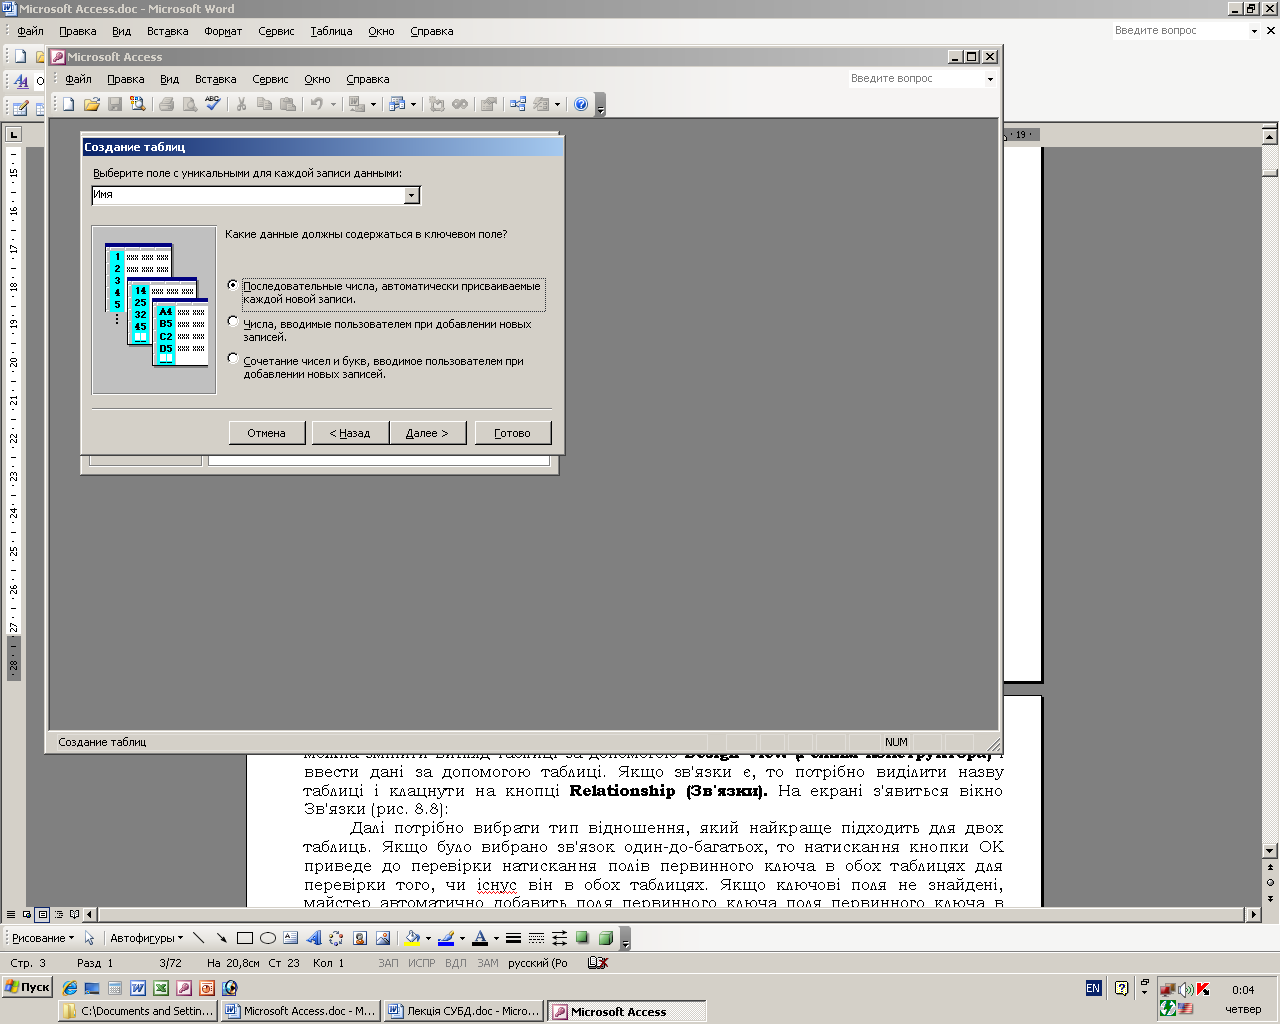Expand the Analyze dropdown arrow in Access toolbar

[x=413, y=104]
